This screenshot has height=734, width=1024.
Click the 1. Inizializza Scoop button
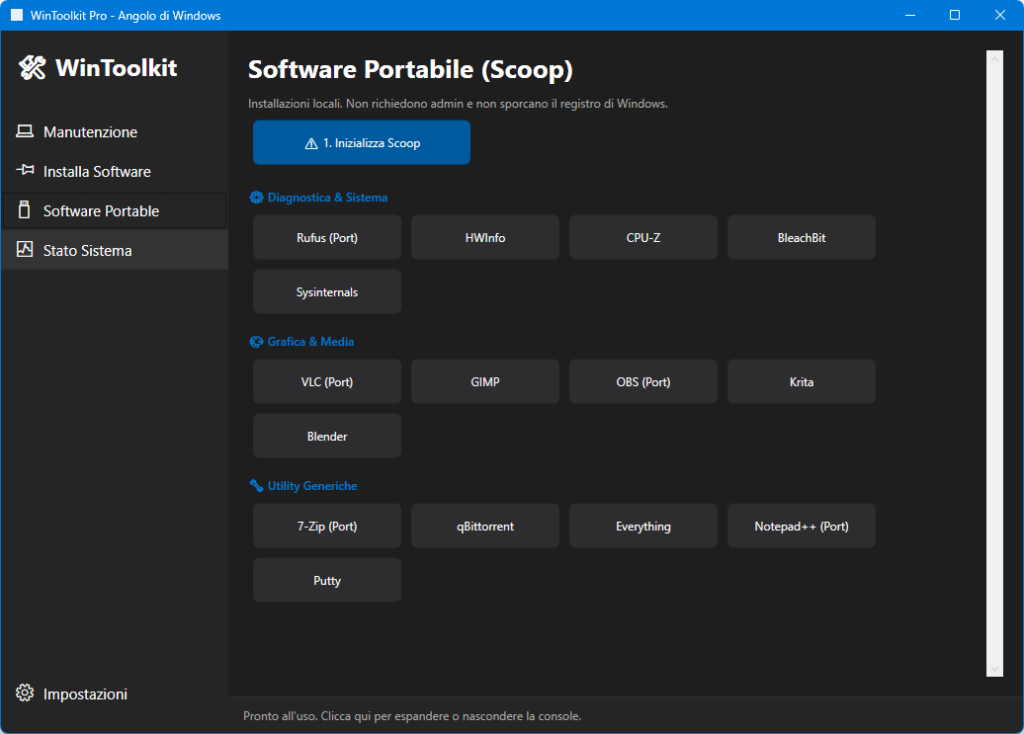[362, 142]
